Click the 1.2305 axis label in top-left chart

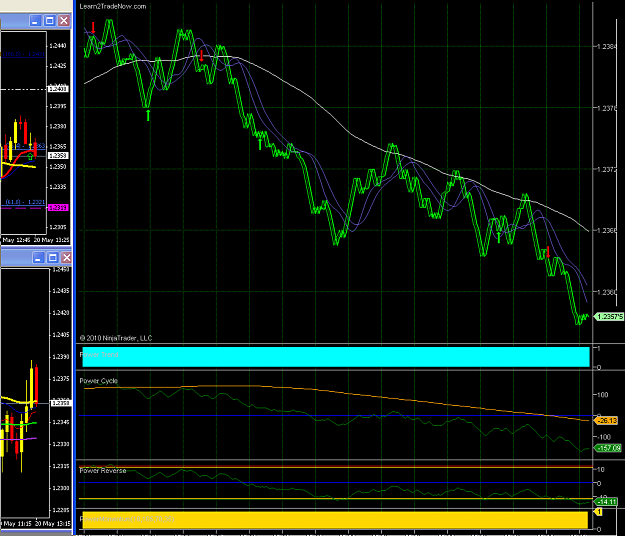[58, 227]
